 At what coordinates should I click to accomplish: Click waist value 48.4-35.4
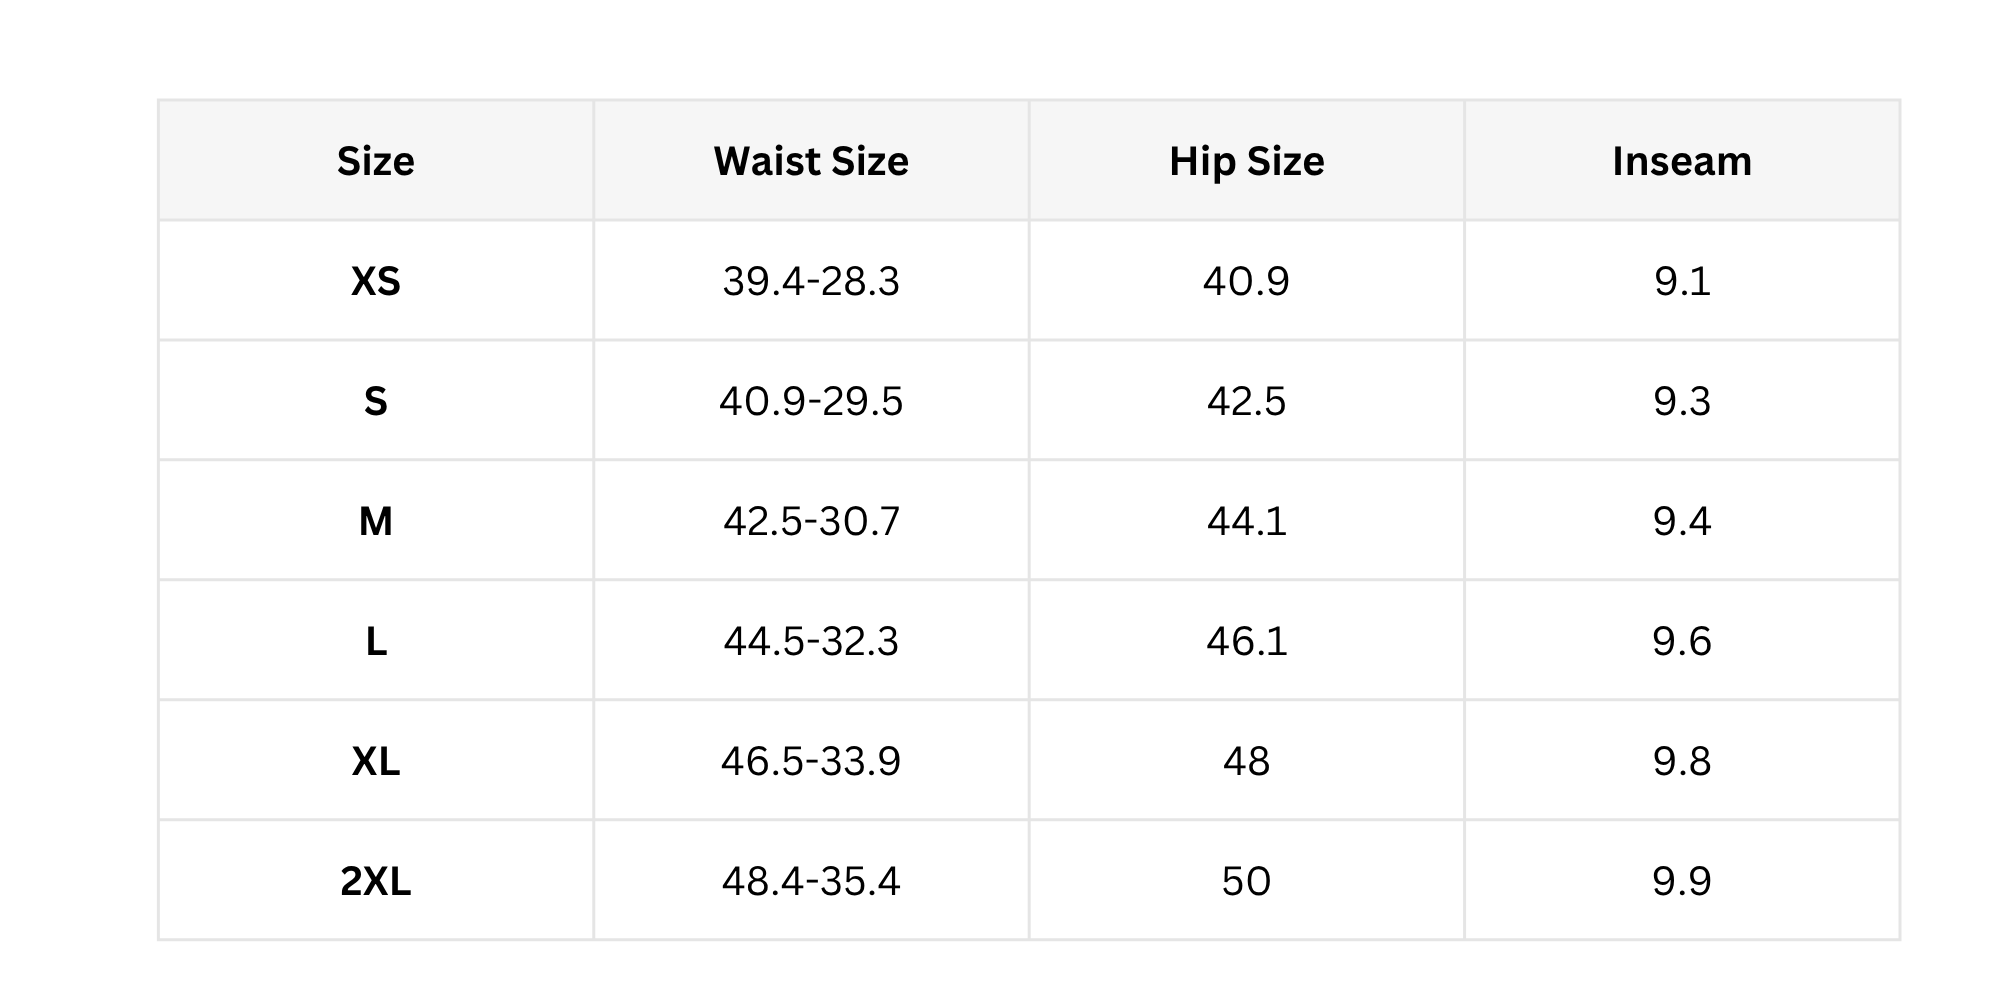(811, 881)
